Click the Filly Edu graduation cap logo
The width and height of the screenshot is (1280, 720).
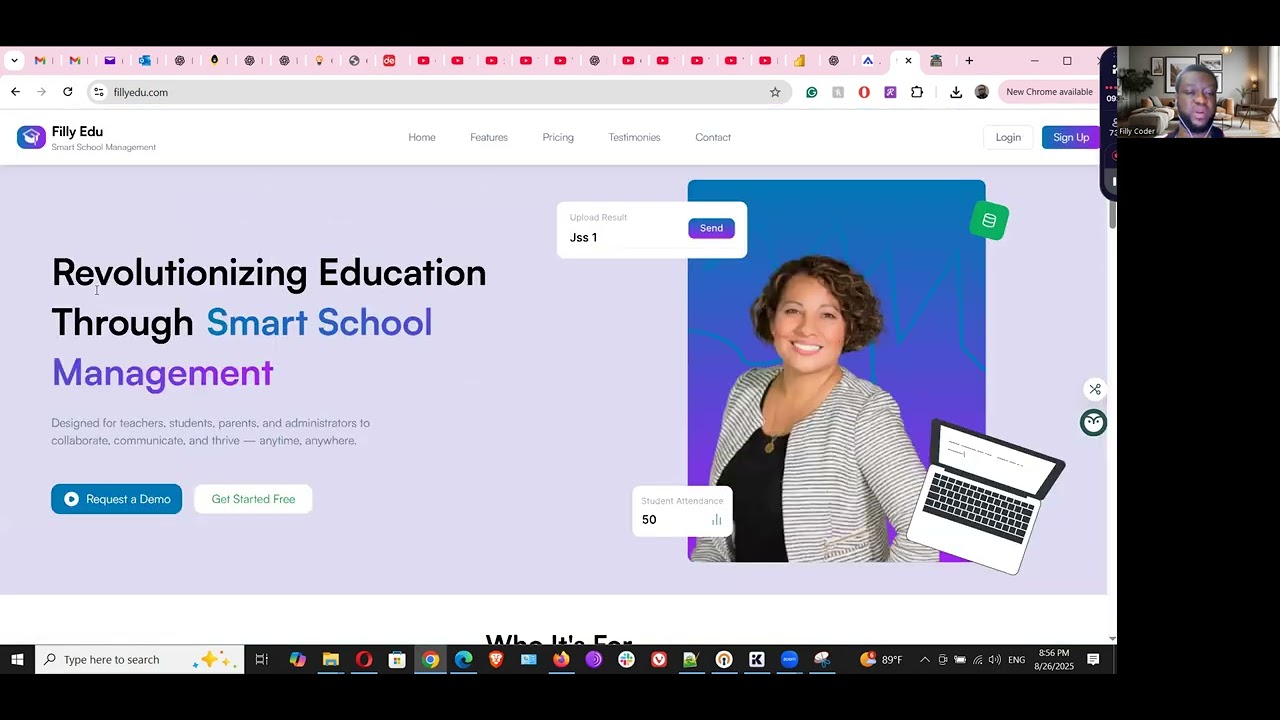[x=31, y=137]
